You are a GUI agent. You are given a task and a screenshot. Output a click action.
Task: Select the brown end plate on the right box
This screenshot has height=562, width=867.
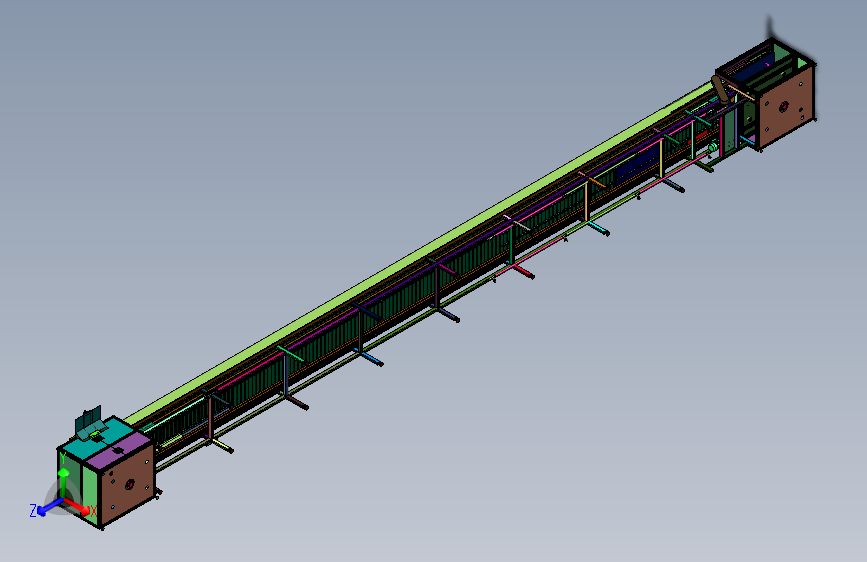point(786,106)
